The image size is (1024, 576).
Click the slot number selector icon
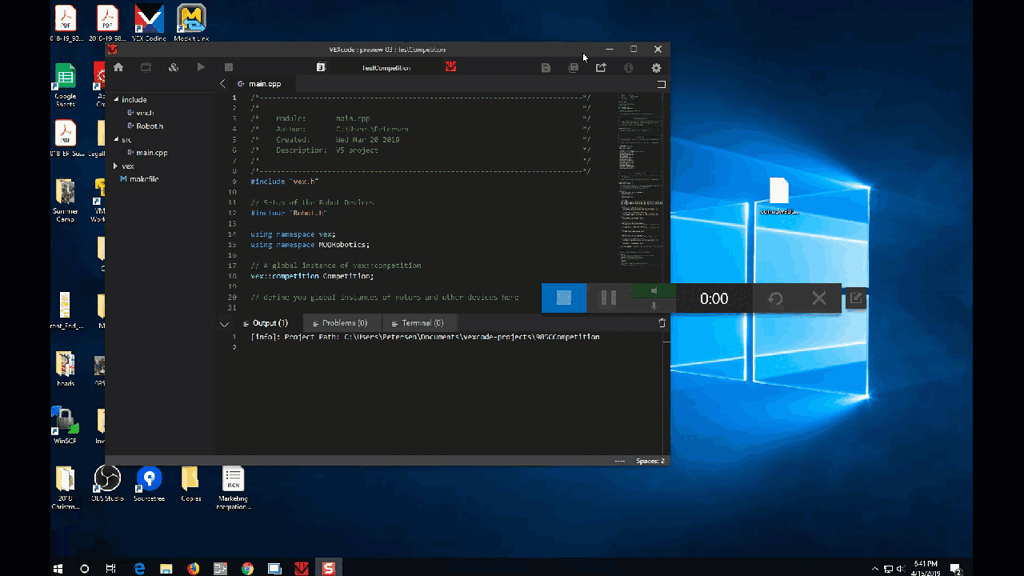321,68
